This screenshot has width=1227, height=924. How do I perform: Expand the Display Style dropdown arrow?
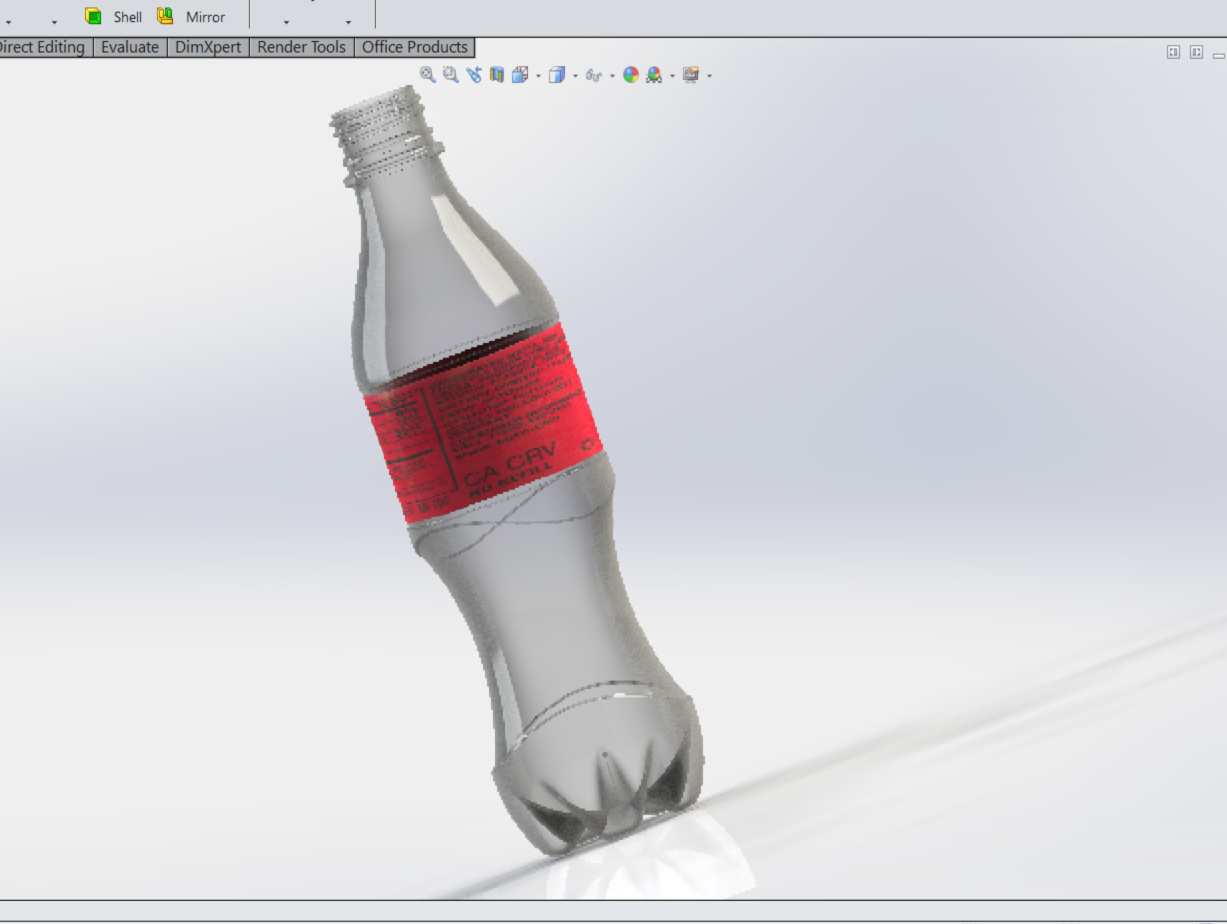coord(575,76)
